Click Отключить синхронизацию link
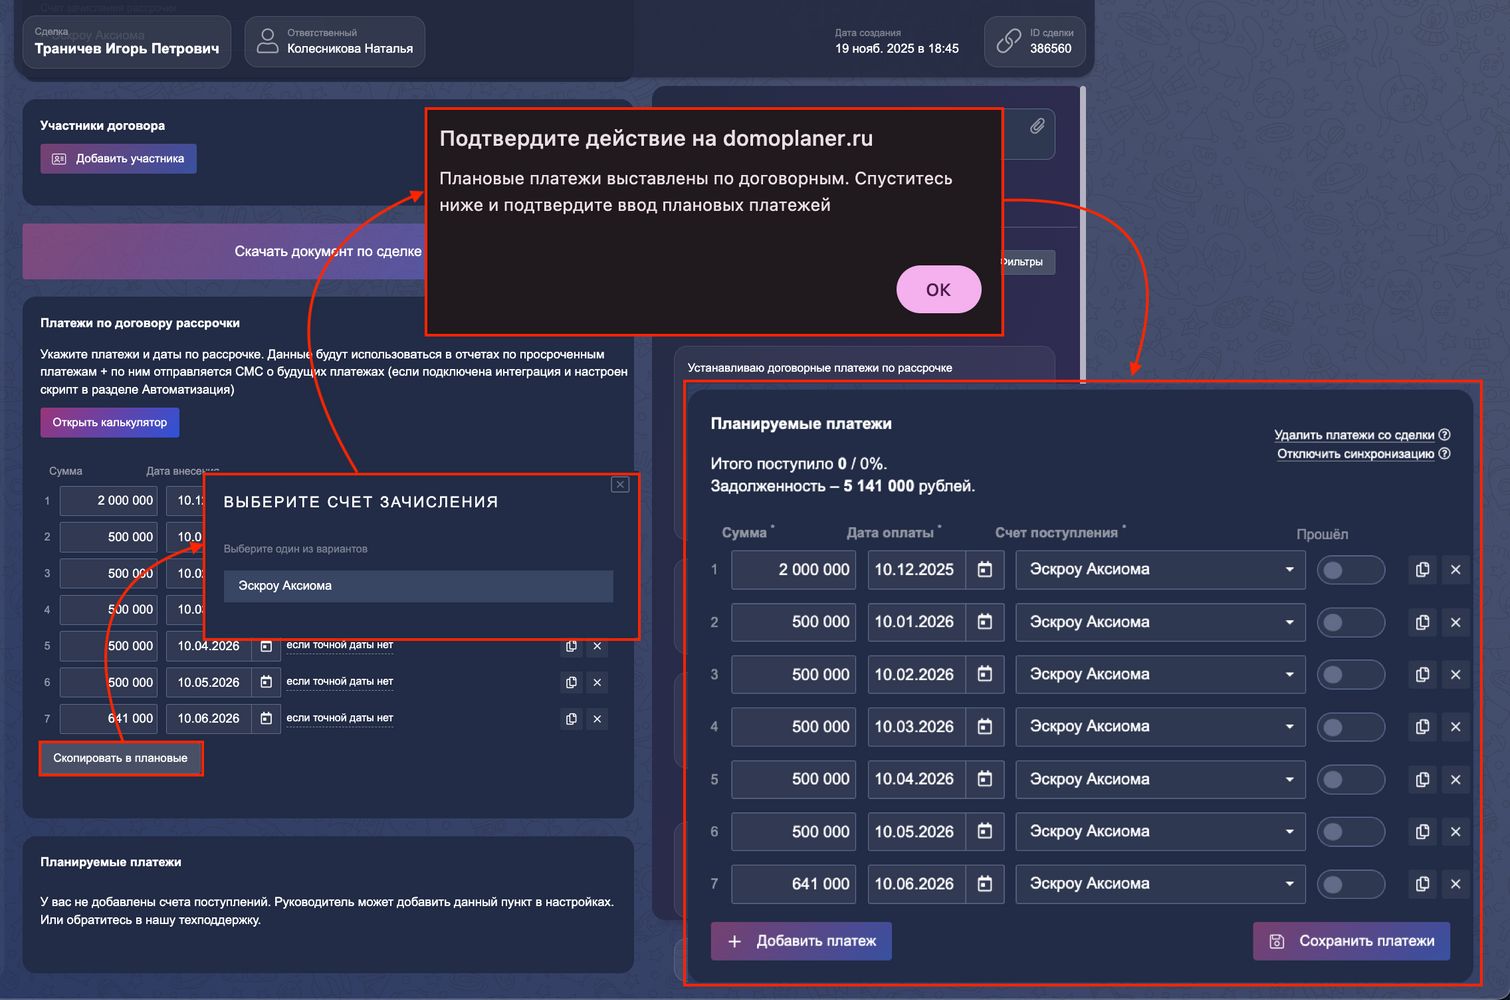The height and width of the screenshot is (1000, 1510). [1356, 454]
